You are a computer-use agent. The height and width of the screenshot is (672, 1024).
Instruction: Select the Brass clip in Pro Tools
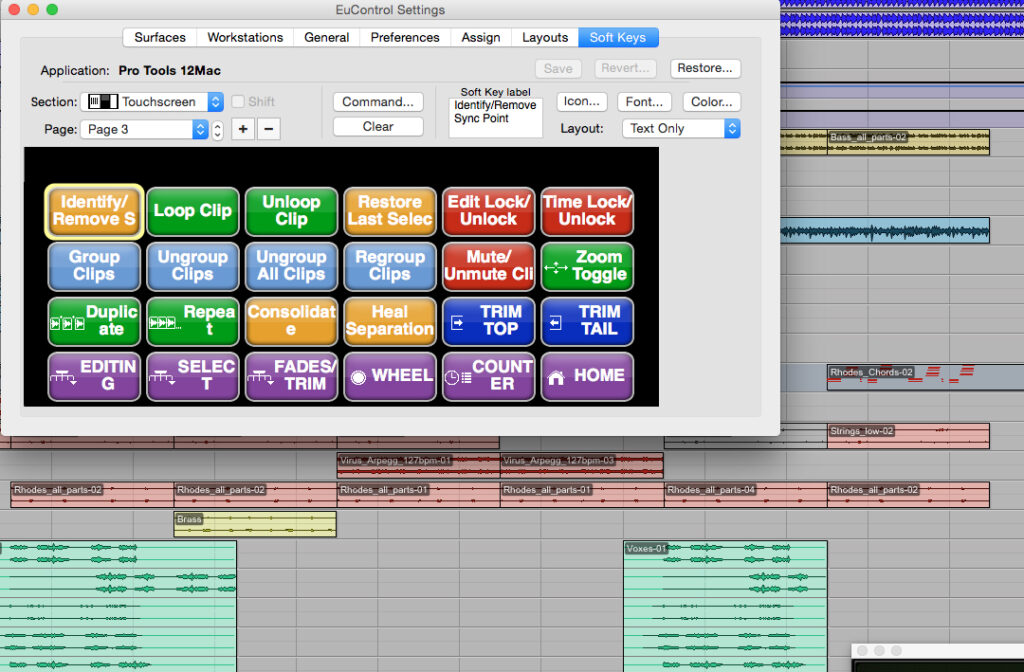255,524
